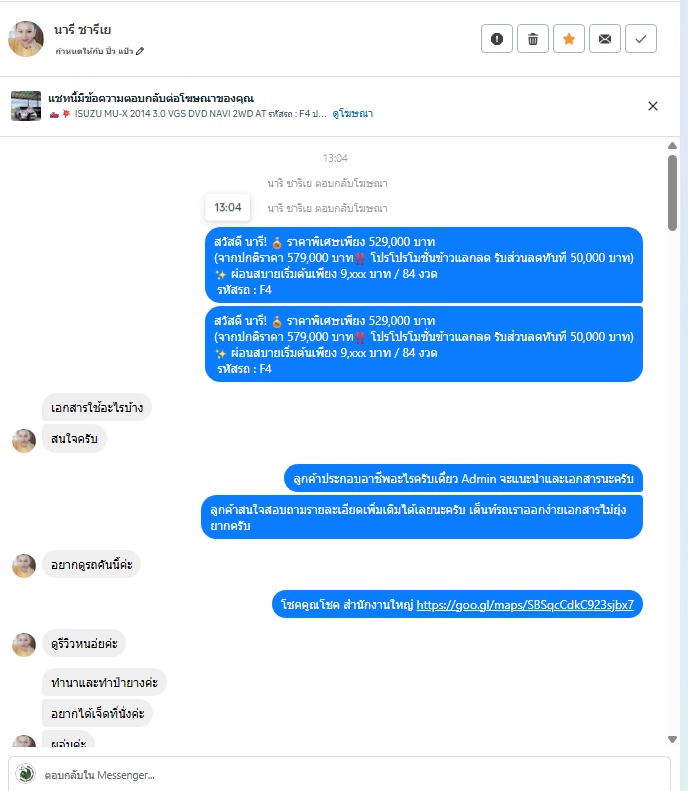Screen dimensions: 688x791
Task: Toggle the orange star follow-up icon
Action: 569,39
